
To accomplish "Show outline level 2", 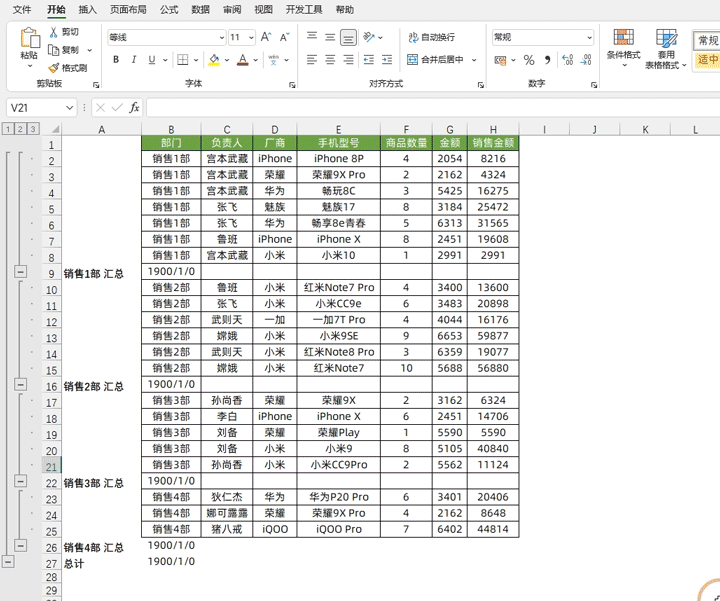I will [x=20, y=129].
